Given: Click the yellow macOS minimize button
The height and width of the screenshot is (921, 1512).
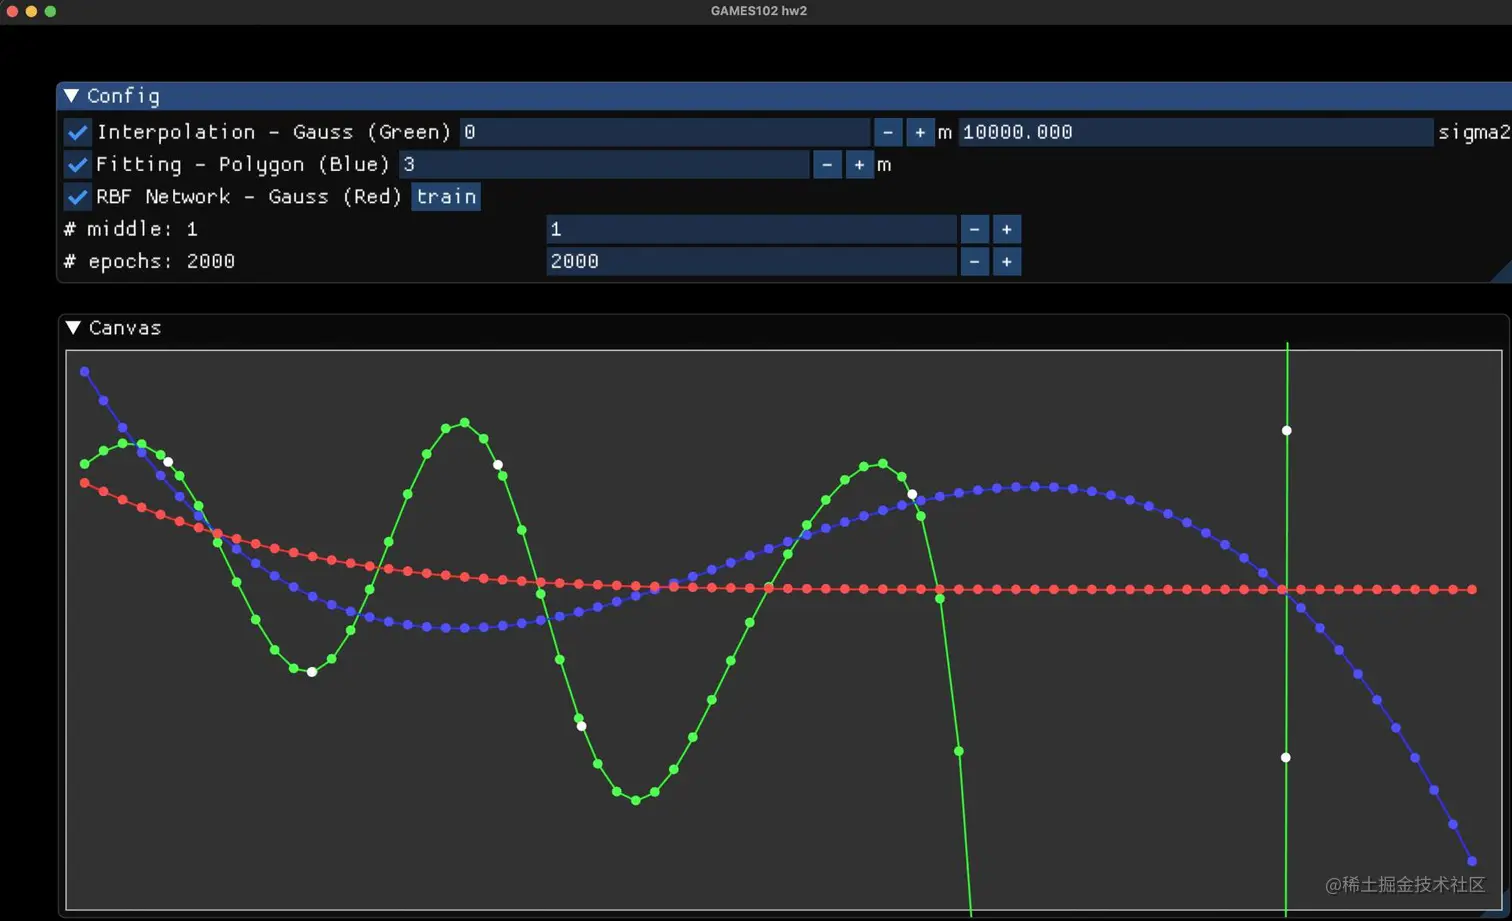Looking at the screenshot, I should [x=31, y=11].
